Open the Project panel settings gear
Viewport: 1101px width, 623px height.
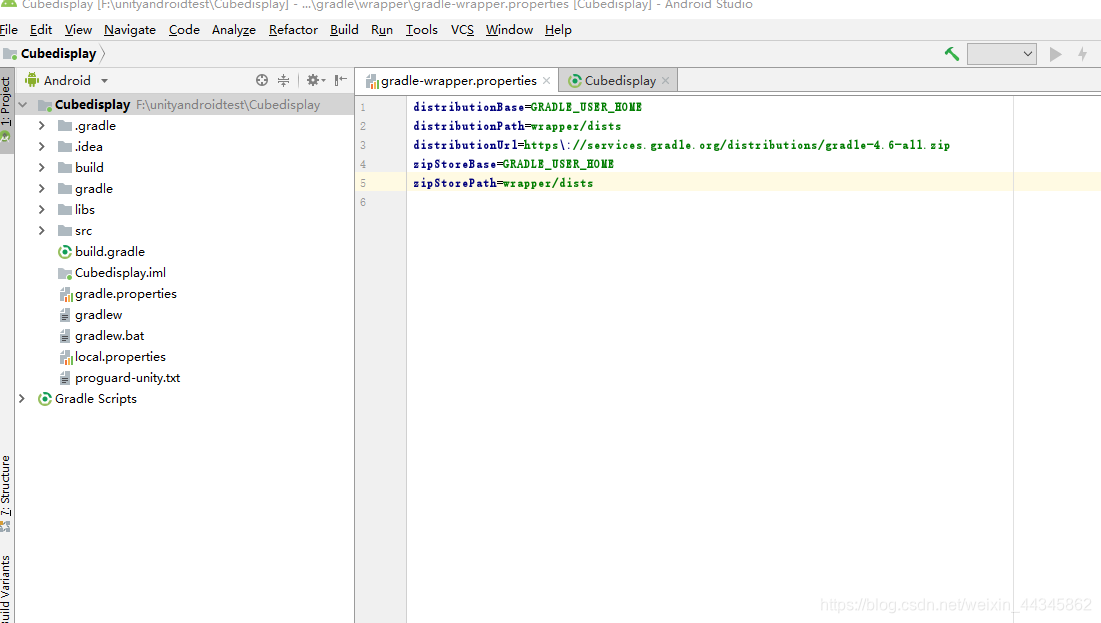point(315,80)
